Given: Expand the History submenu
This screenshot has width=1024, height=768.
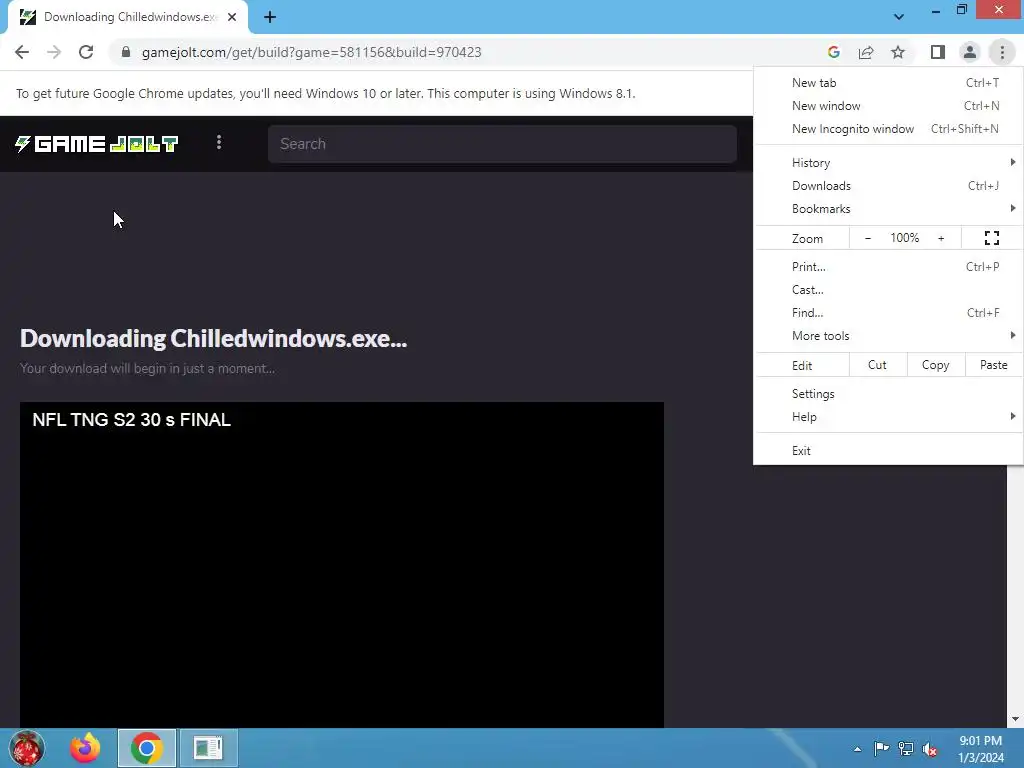Looking at the screenshot, I should coord(888,163).
